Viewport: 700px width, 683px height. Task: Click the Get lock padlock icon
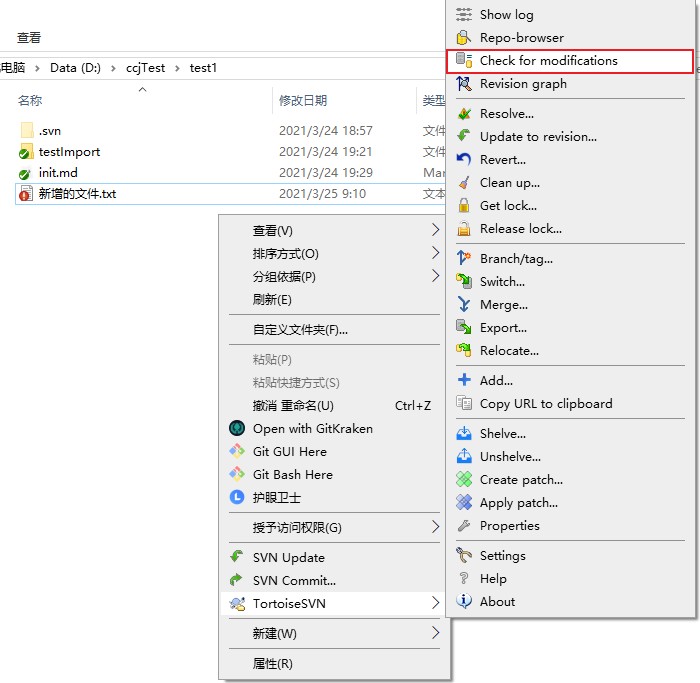[x=464, y=206]
